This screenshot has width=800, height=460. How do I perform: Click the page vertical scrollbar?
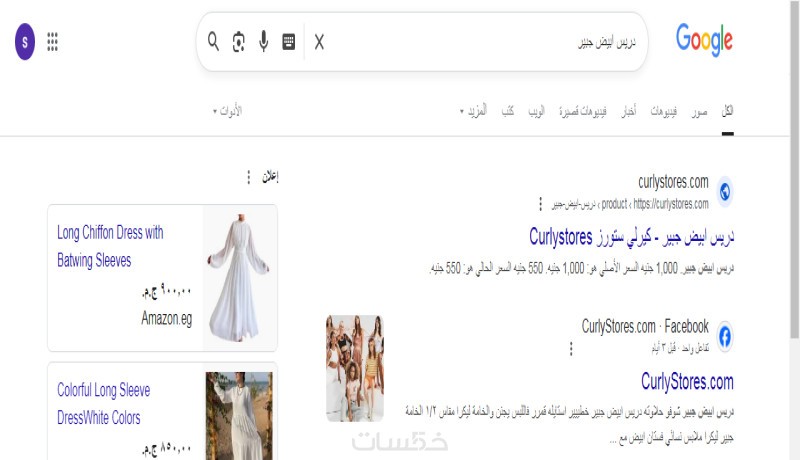[794, 168]
